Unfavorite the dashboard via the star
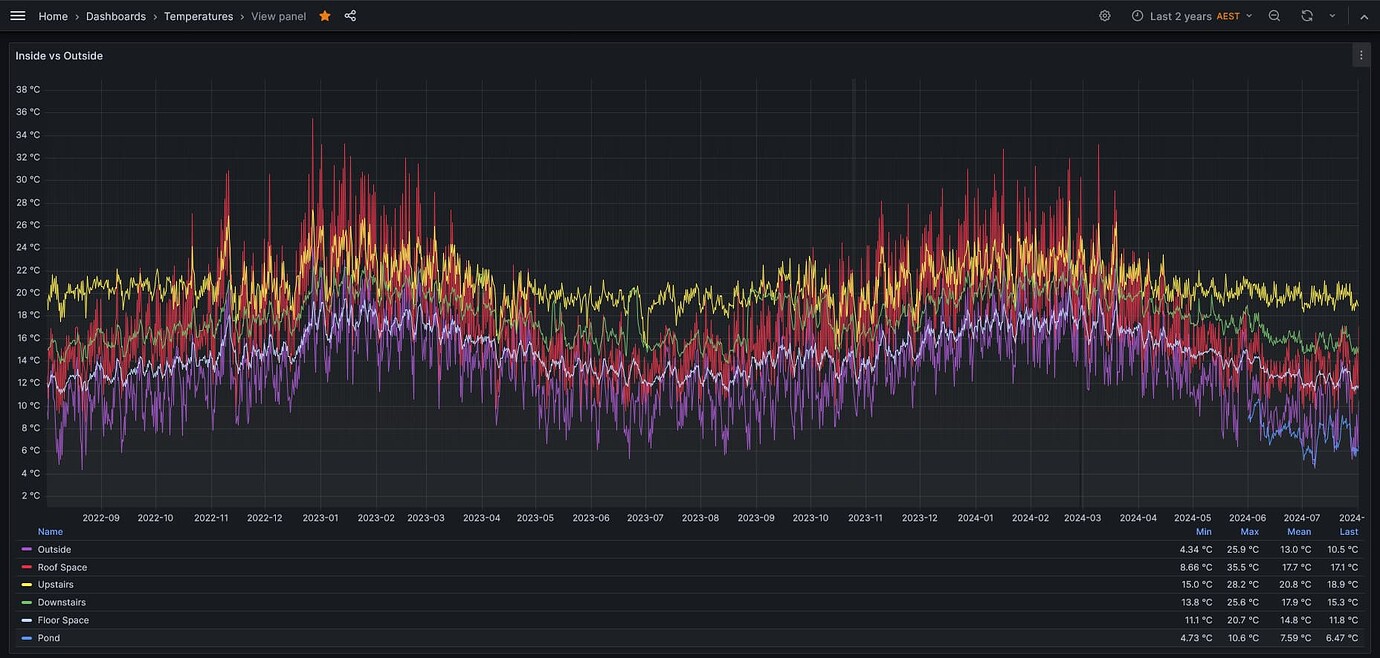The height and width of the screenshot is (658, 1380). tap(324, 15)
